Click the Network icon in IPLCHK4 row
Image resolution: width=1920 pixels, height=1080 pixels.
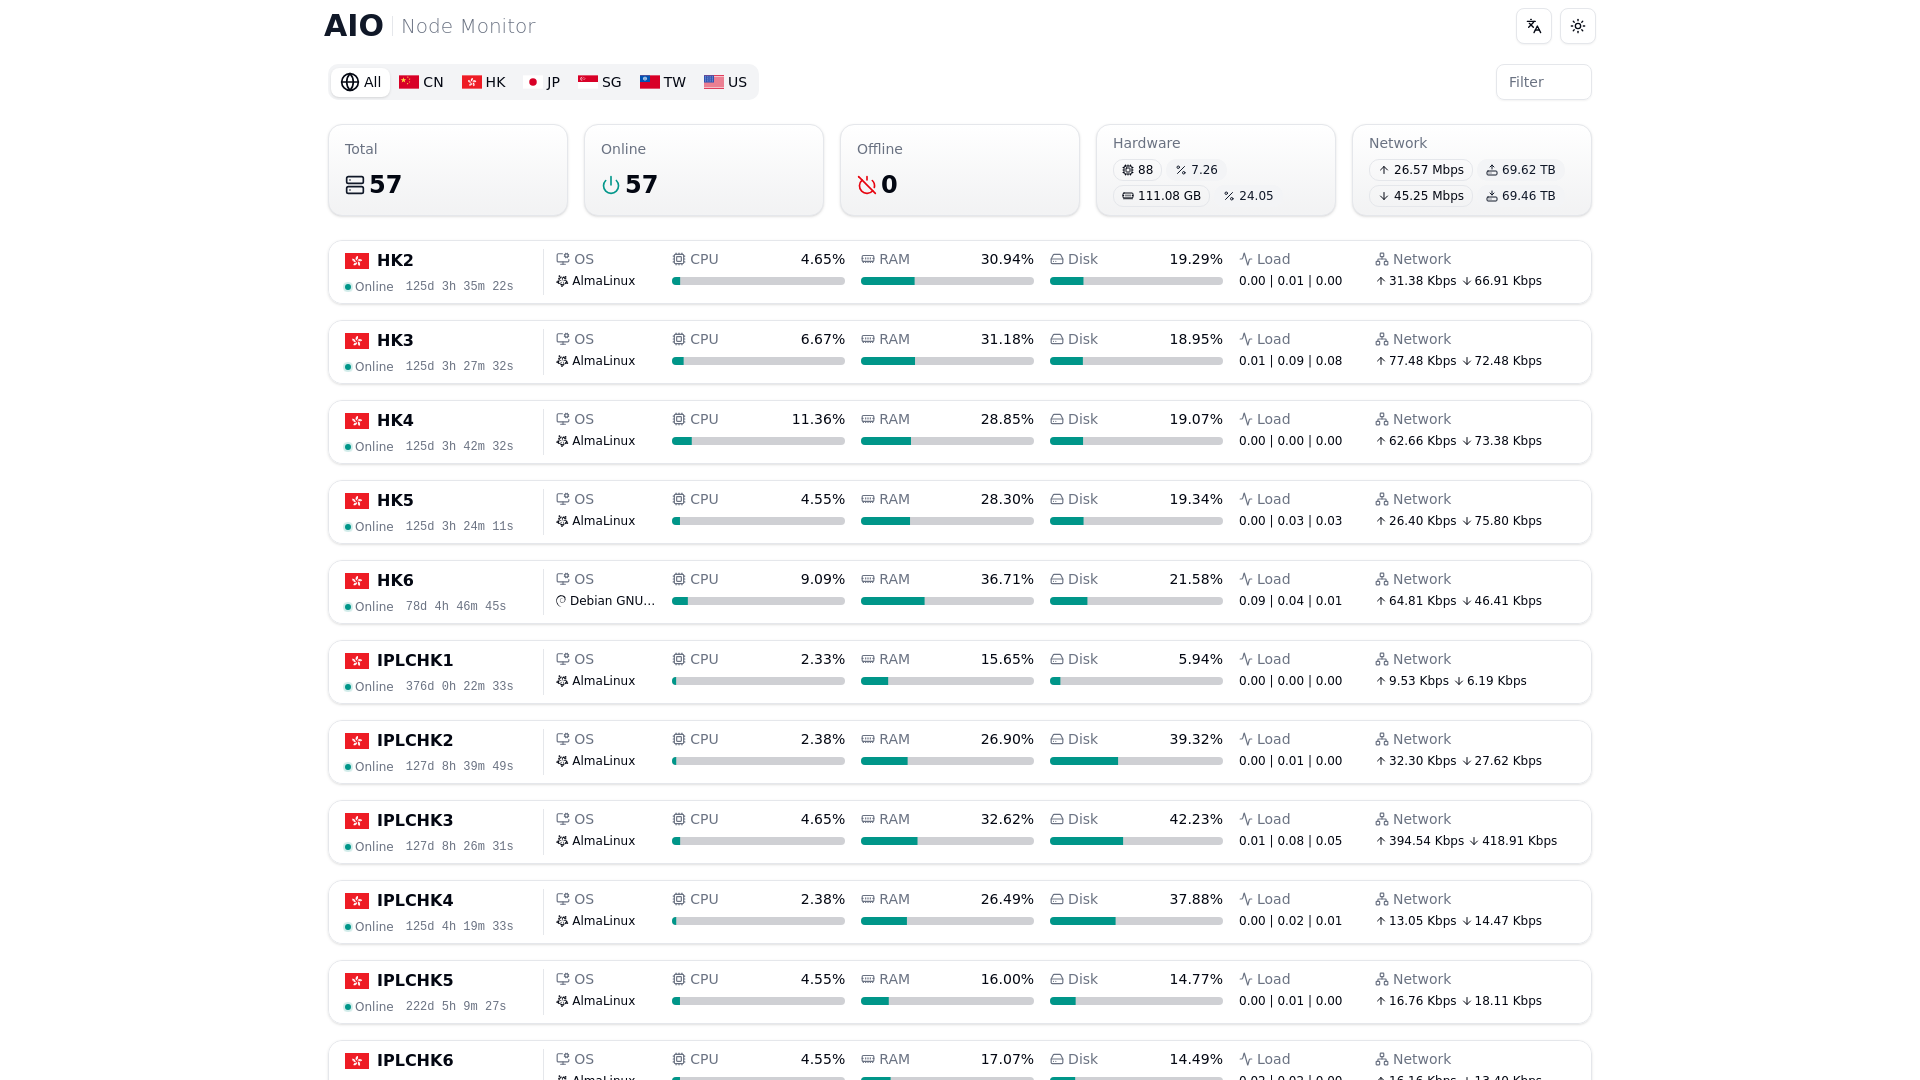click(x=1382, y=899)
